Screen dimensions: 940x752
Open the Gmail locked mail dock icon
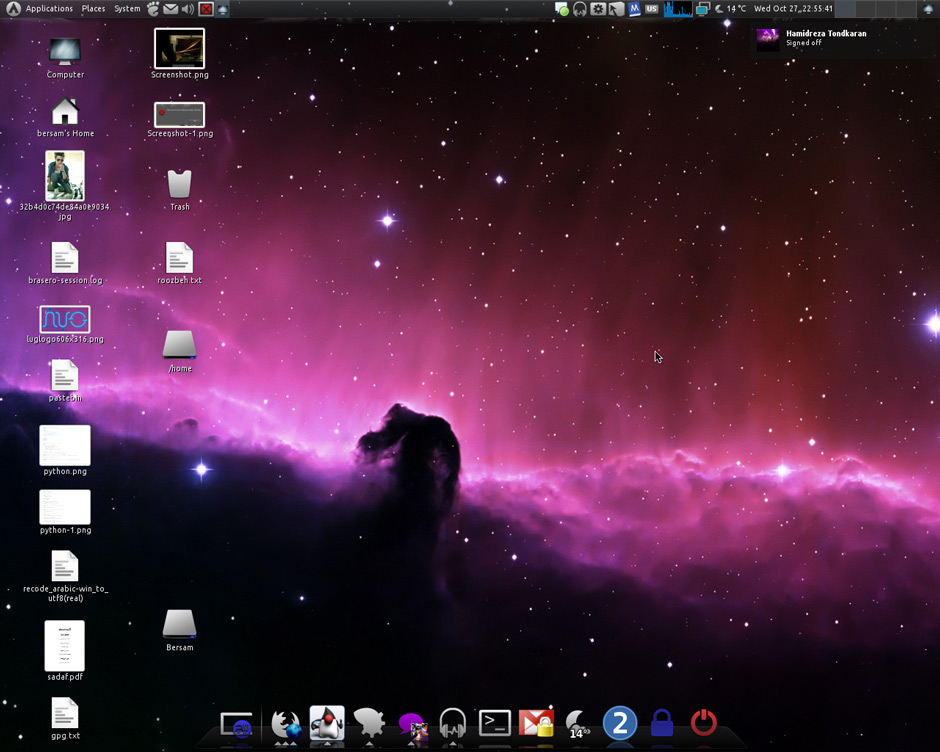point(537,723)
